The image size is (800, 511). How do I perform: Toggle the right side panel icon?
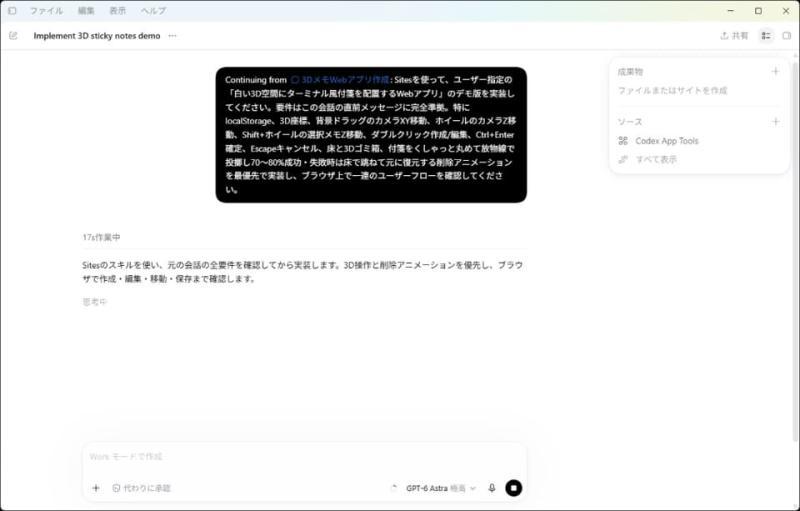coord(787,36)
